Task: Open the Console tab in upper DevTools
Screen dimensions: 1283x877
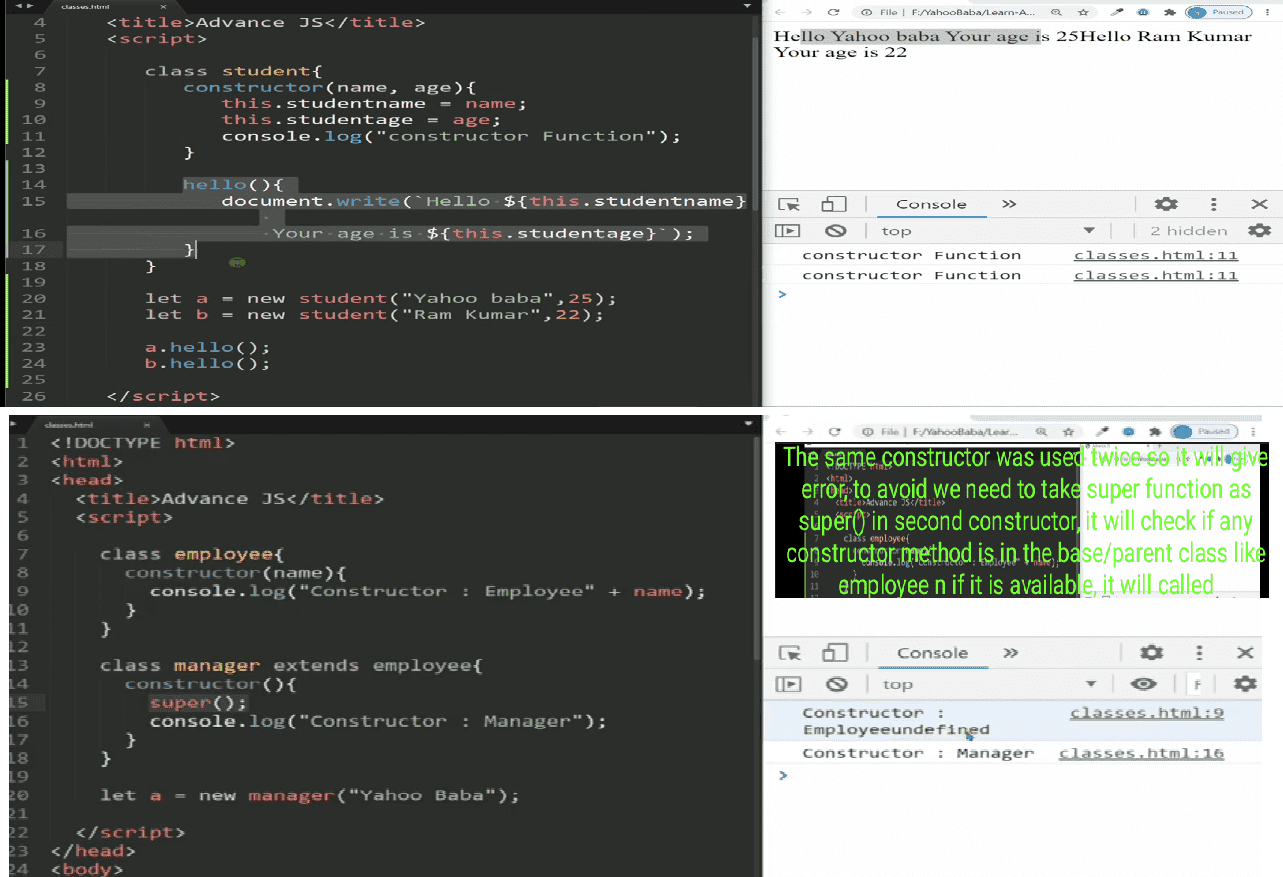Action: click(931, 204)
